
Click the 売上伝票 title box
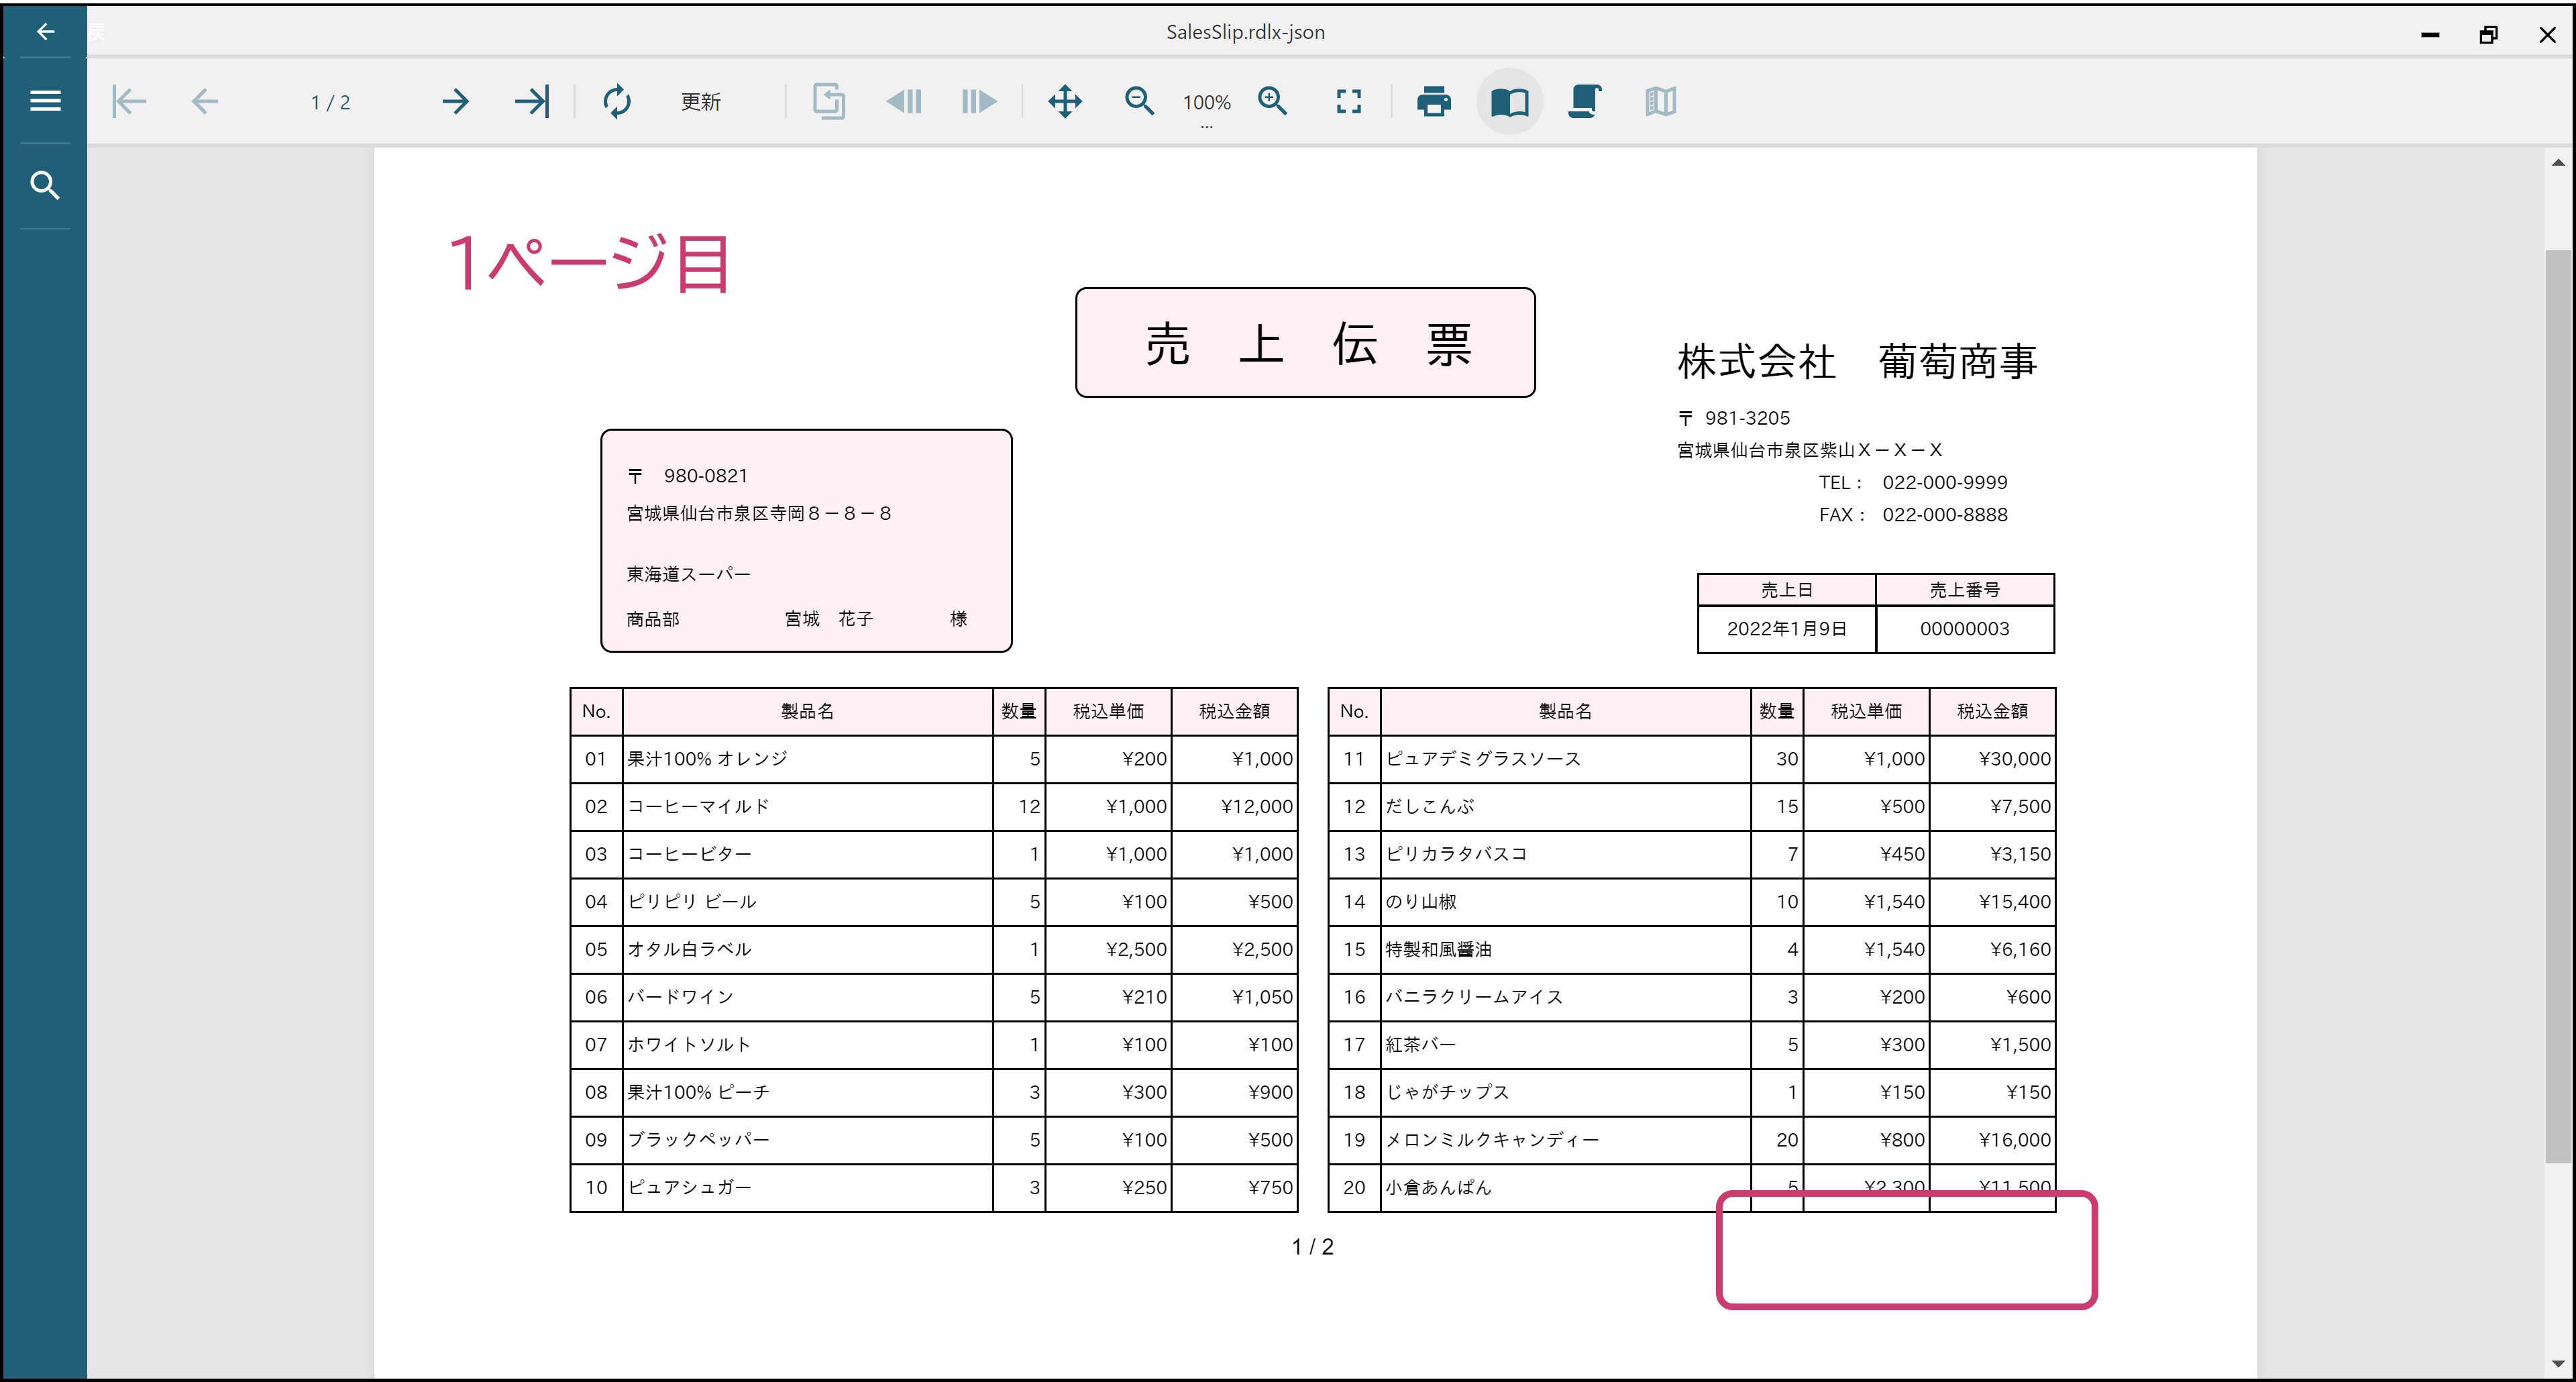[x=1305, y=343]
